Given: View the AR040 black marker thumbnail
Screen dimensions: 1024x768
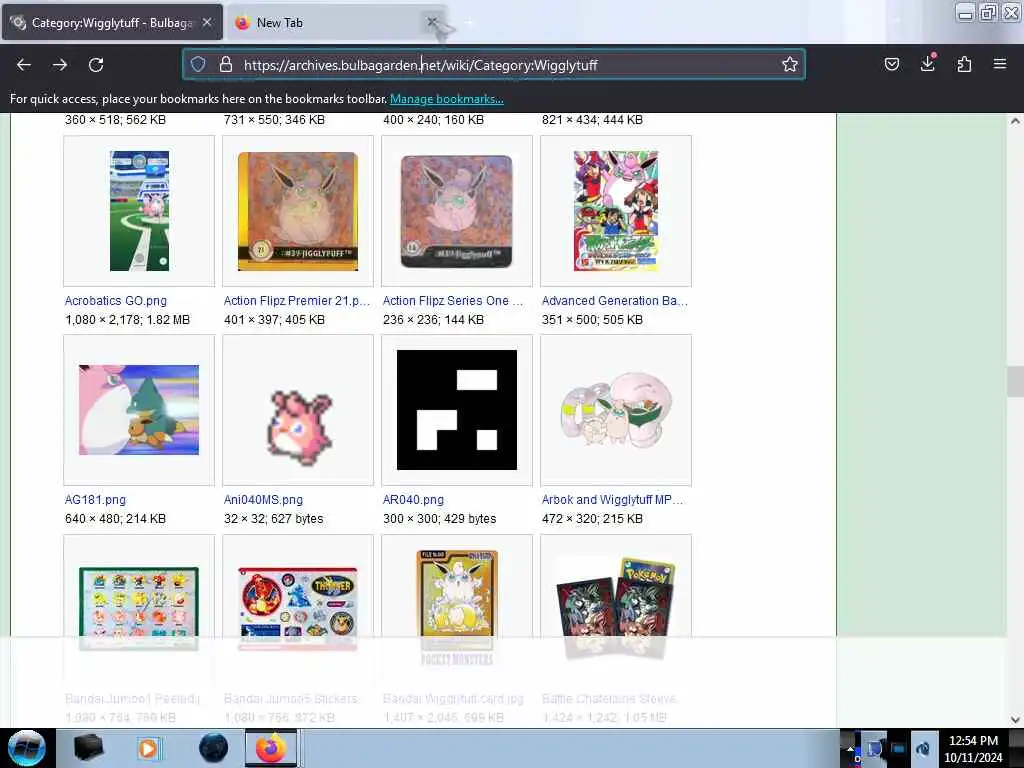Looking at the screenshot, I should 456,410.
